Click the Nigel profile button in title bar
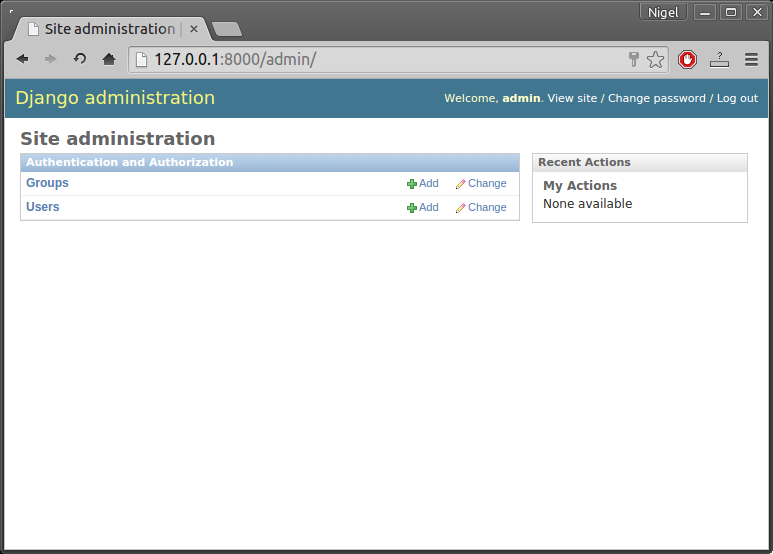This screenshot has width=773, height=554. tap(663, 12)
